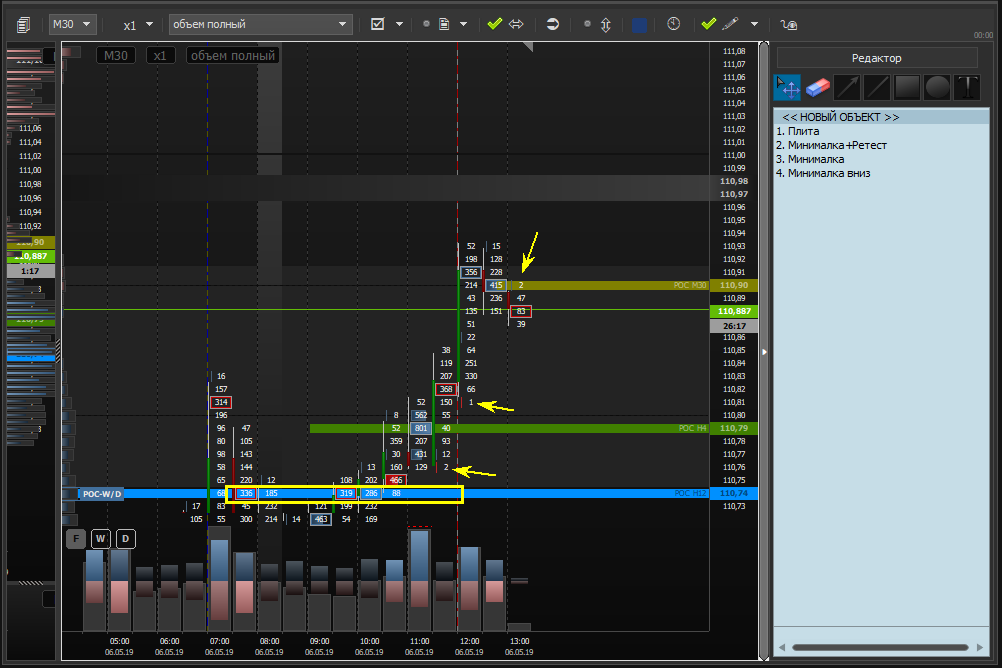The width and height of the screenshot is (1002, 668).
Task: Toggle the toolbar checkbox icon
Action: [x=378, y=24]
